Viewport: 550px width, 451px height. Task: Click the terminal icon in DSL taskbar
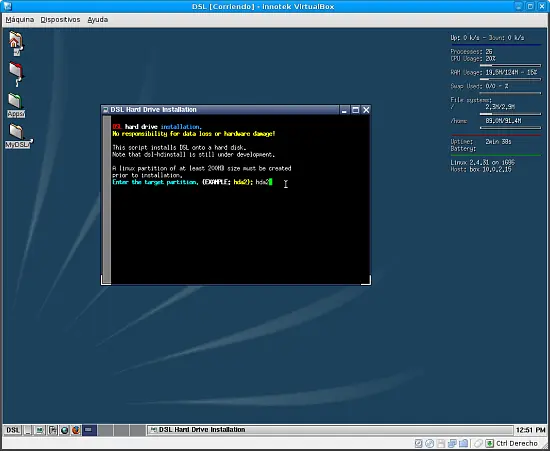[40, 430]
